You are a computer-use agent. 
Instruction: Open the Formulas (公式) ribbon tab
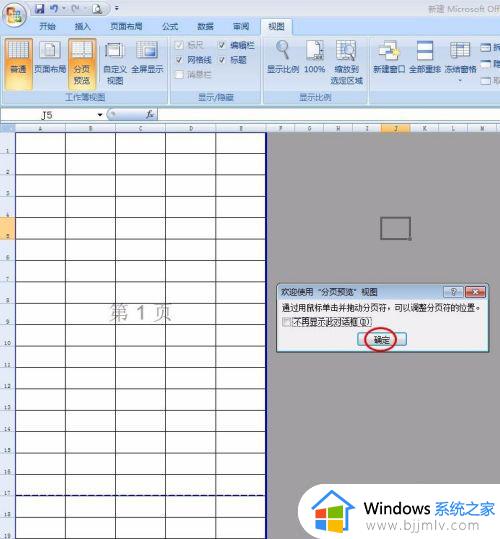[x=170, y=26]
